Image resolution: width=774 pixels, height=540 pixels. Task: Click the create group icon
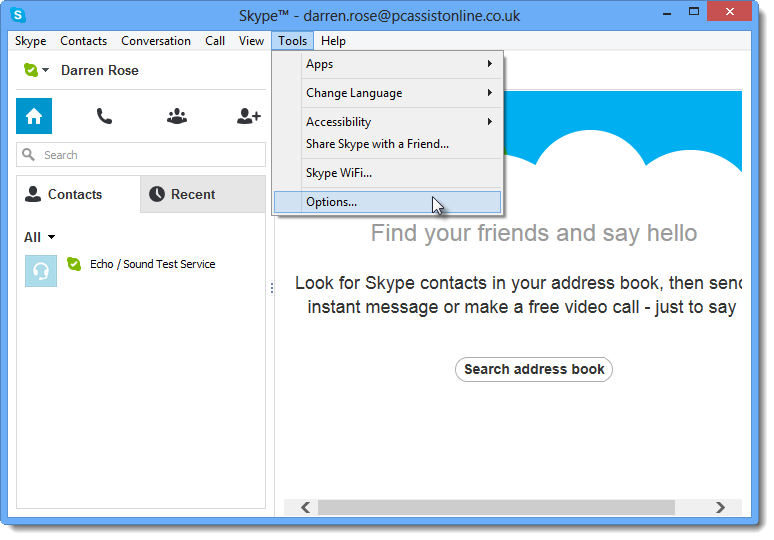[x=177, y=116]
